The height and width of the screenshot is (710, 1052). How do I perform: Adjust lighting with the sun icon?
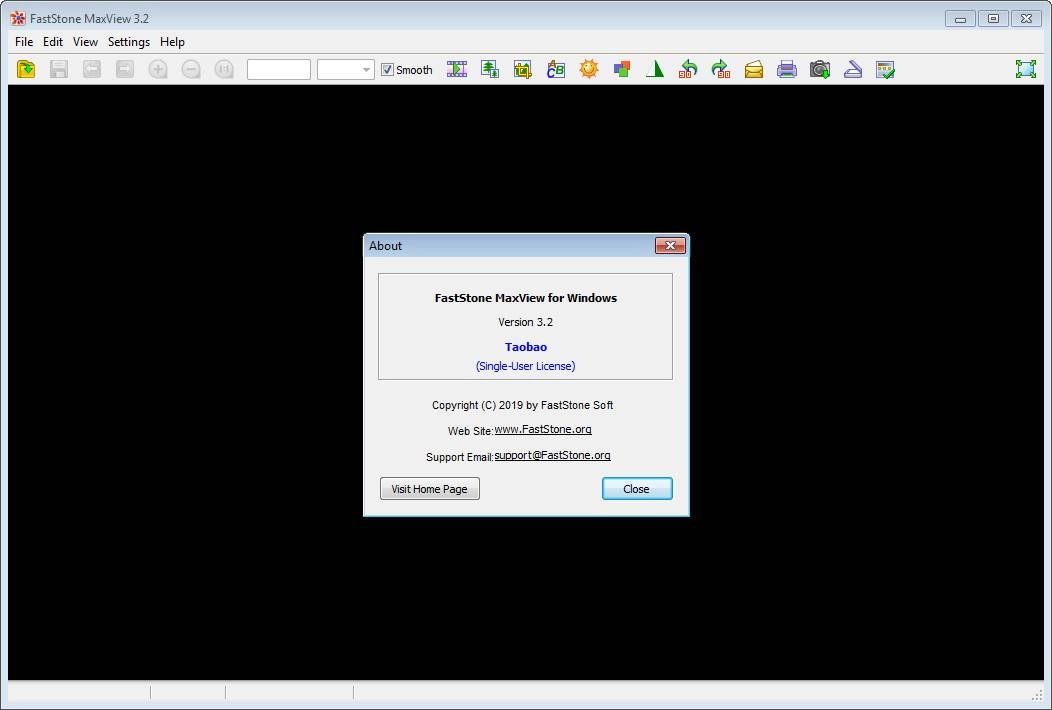[588, 69]
